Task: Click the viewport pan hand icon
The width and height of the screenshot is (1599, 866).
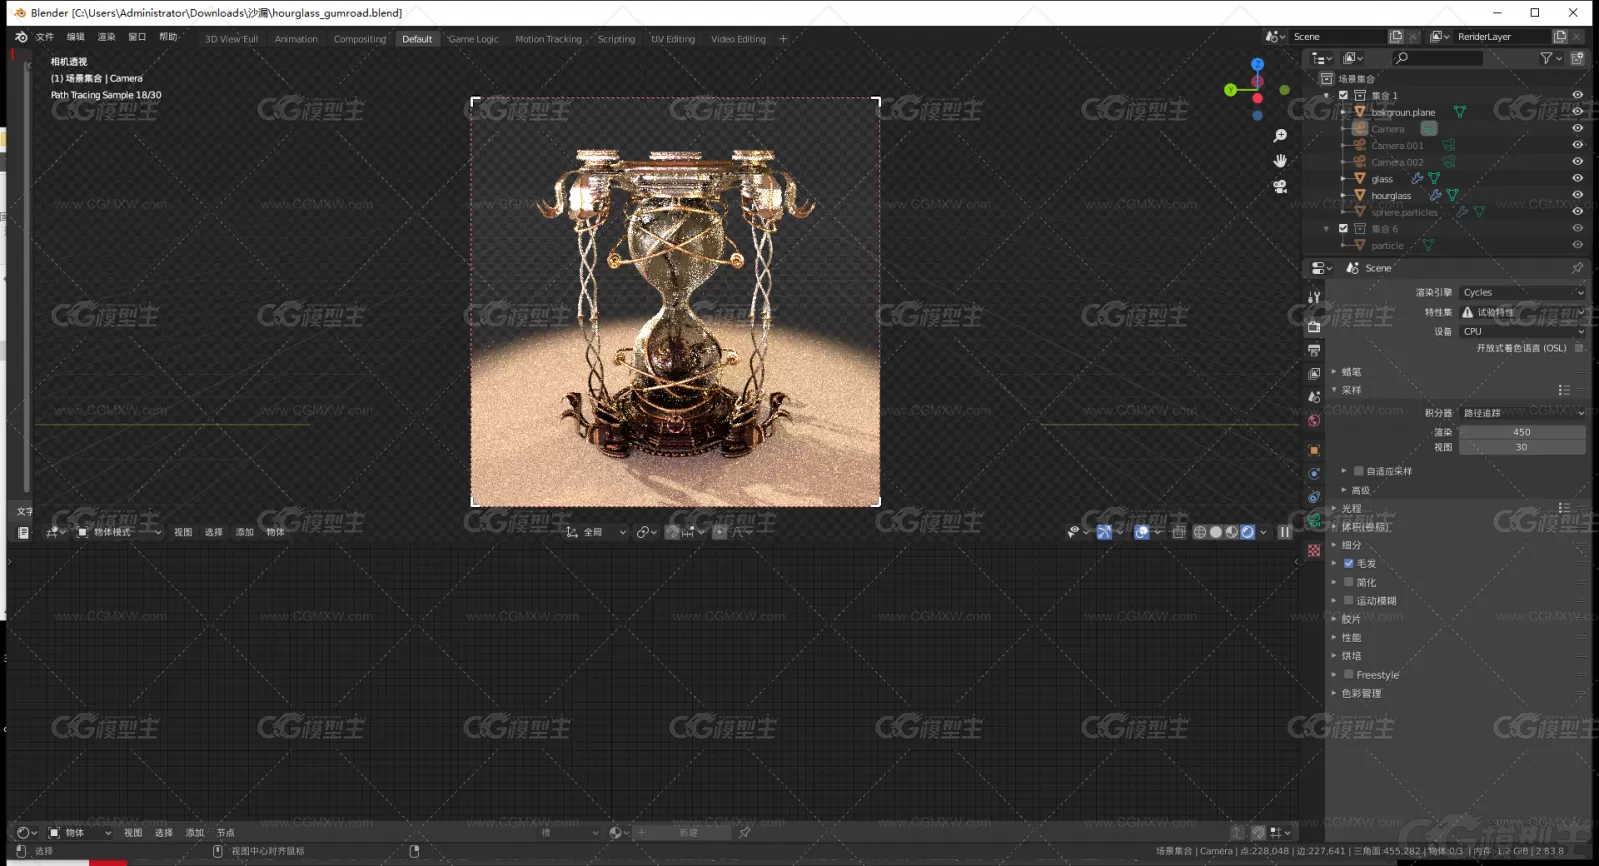Action: point(1280,160)
